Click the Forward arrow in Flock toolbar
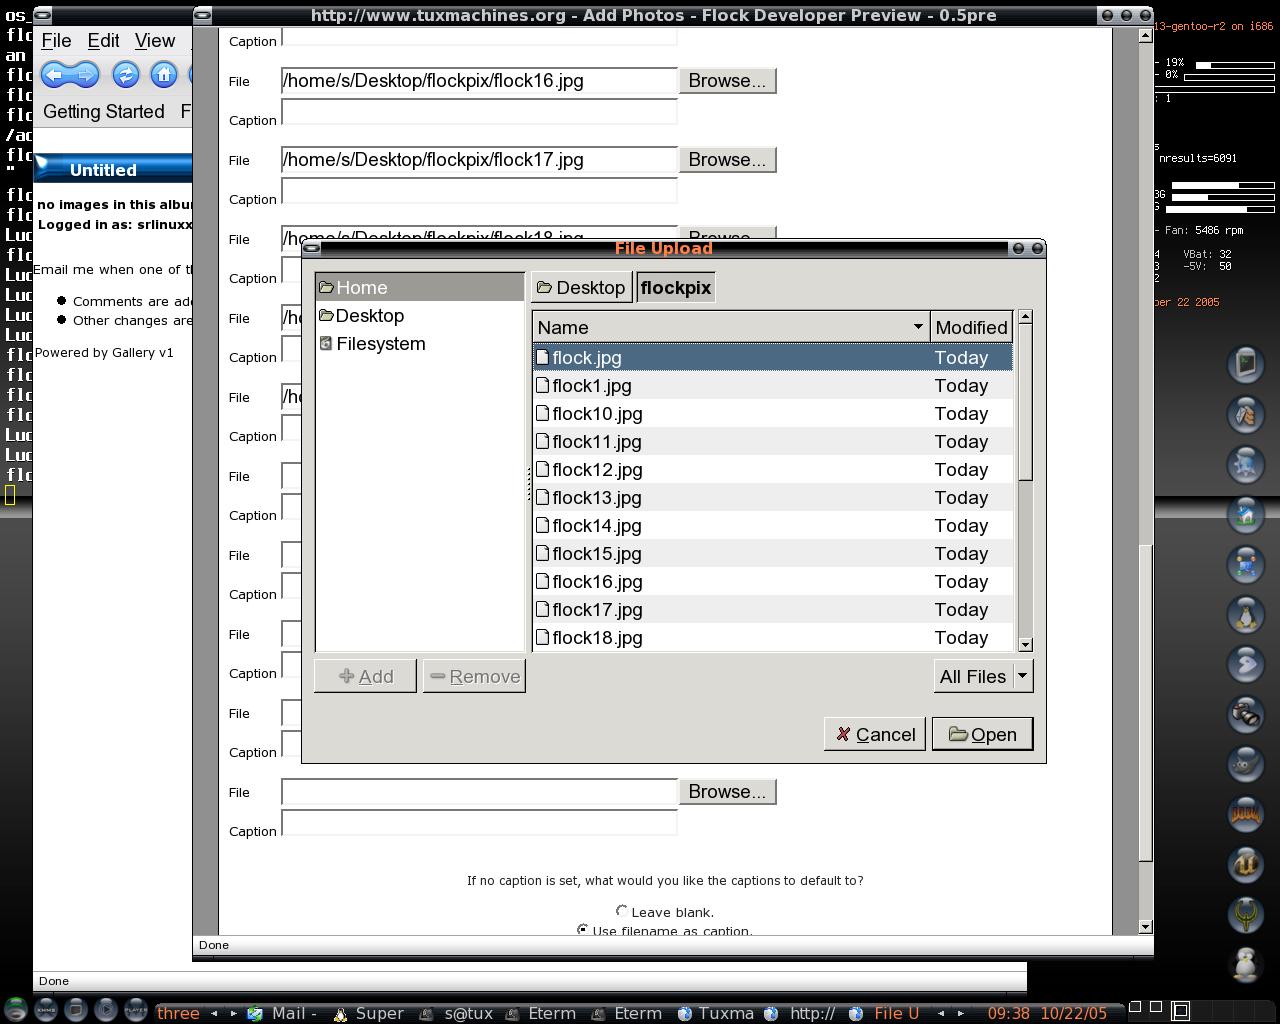This screenshot has height=1024, width=1280. point(85,75)
